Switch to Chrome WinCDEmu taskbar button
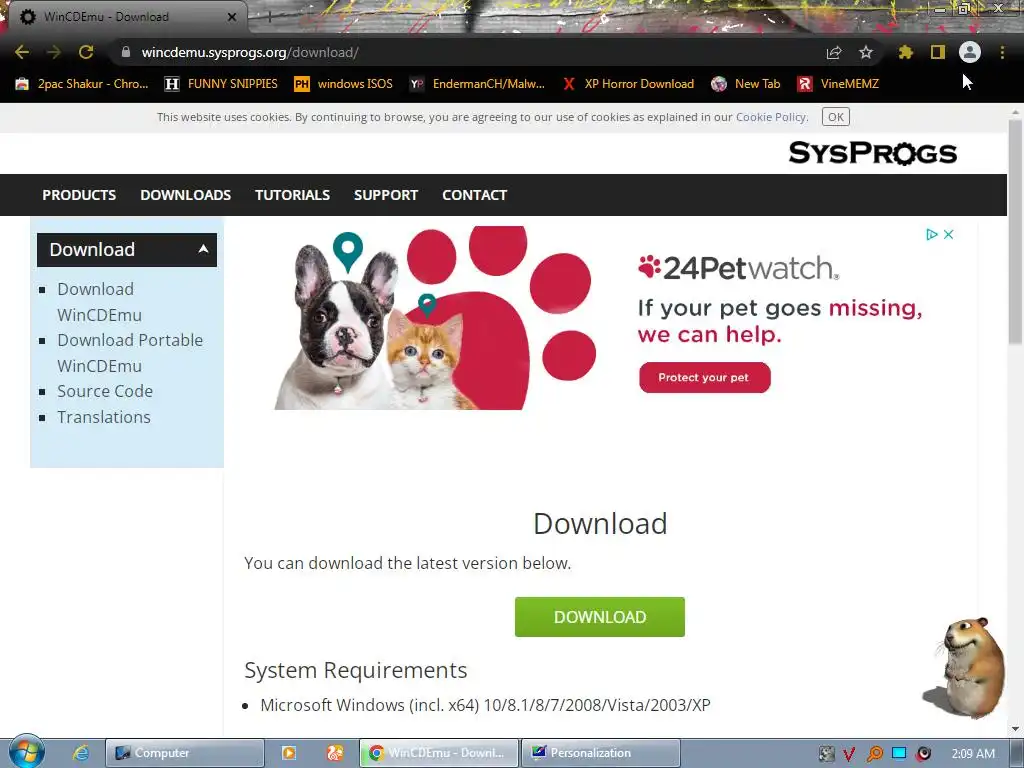The height and width of the screenshot is (768, 1024). (x=439, y=753)
